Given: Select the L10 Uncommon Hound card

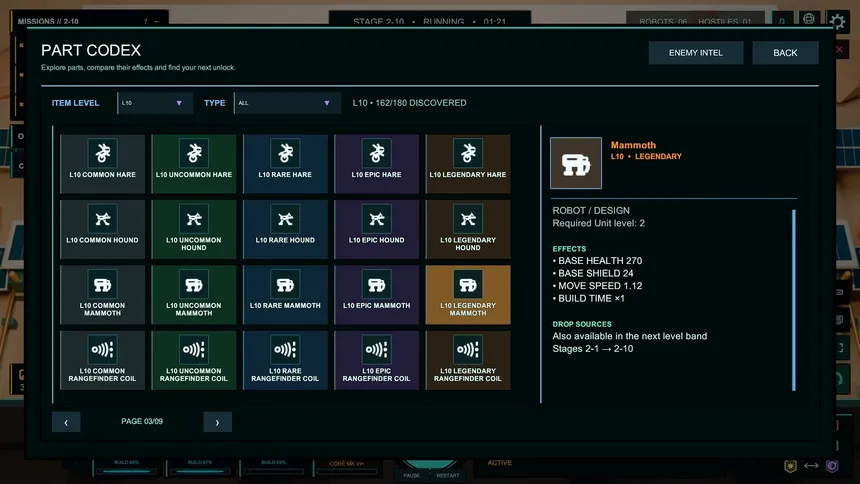Looking at the screenshot, I should 194,229.
